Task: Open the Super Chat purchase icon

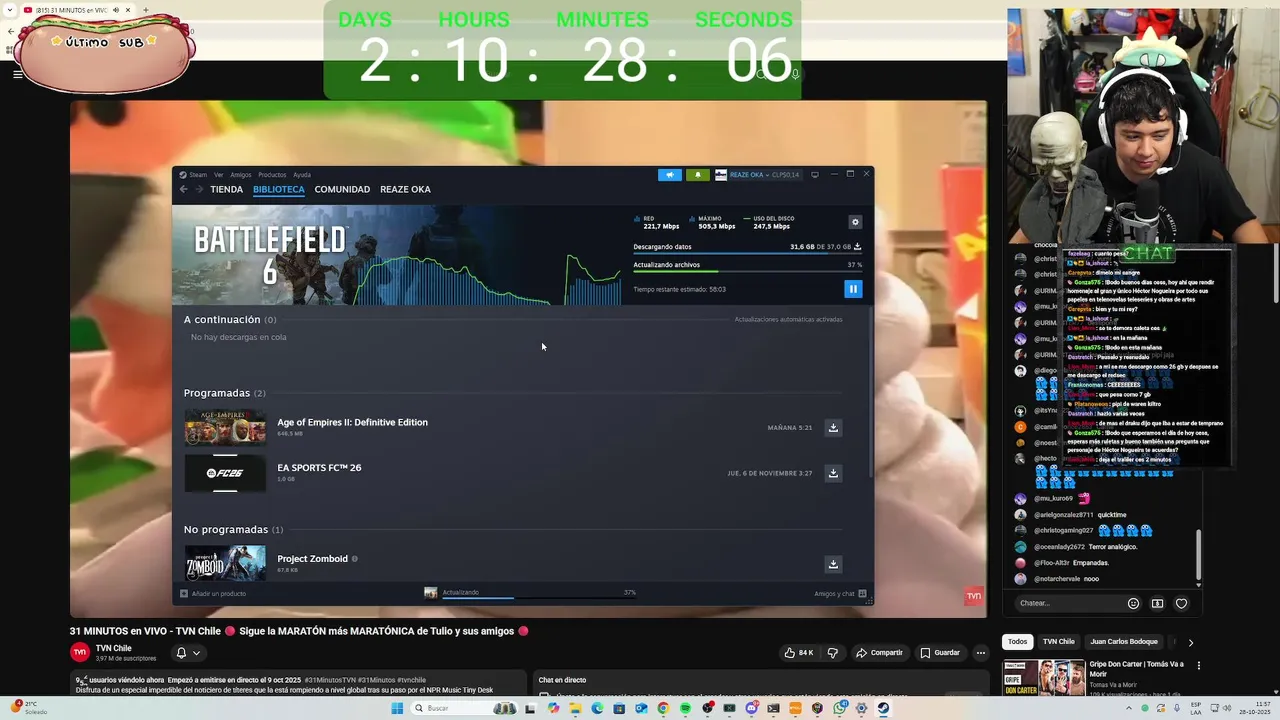Action: [x=1157, y=603]
